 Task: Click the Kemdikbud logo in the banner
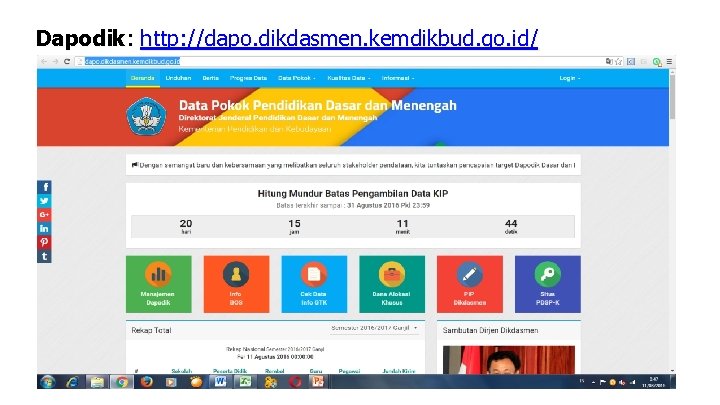[x=146, y=117]
